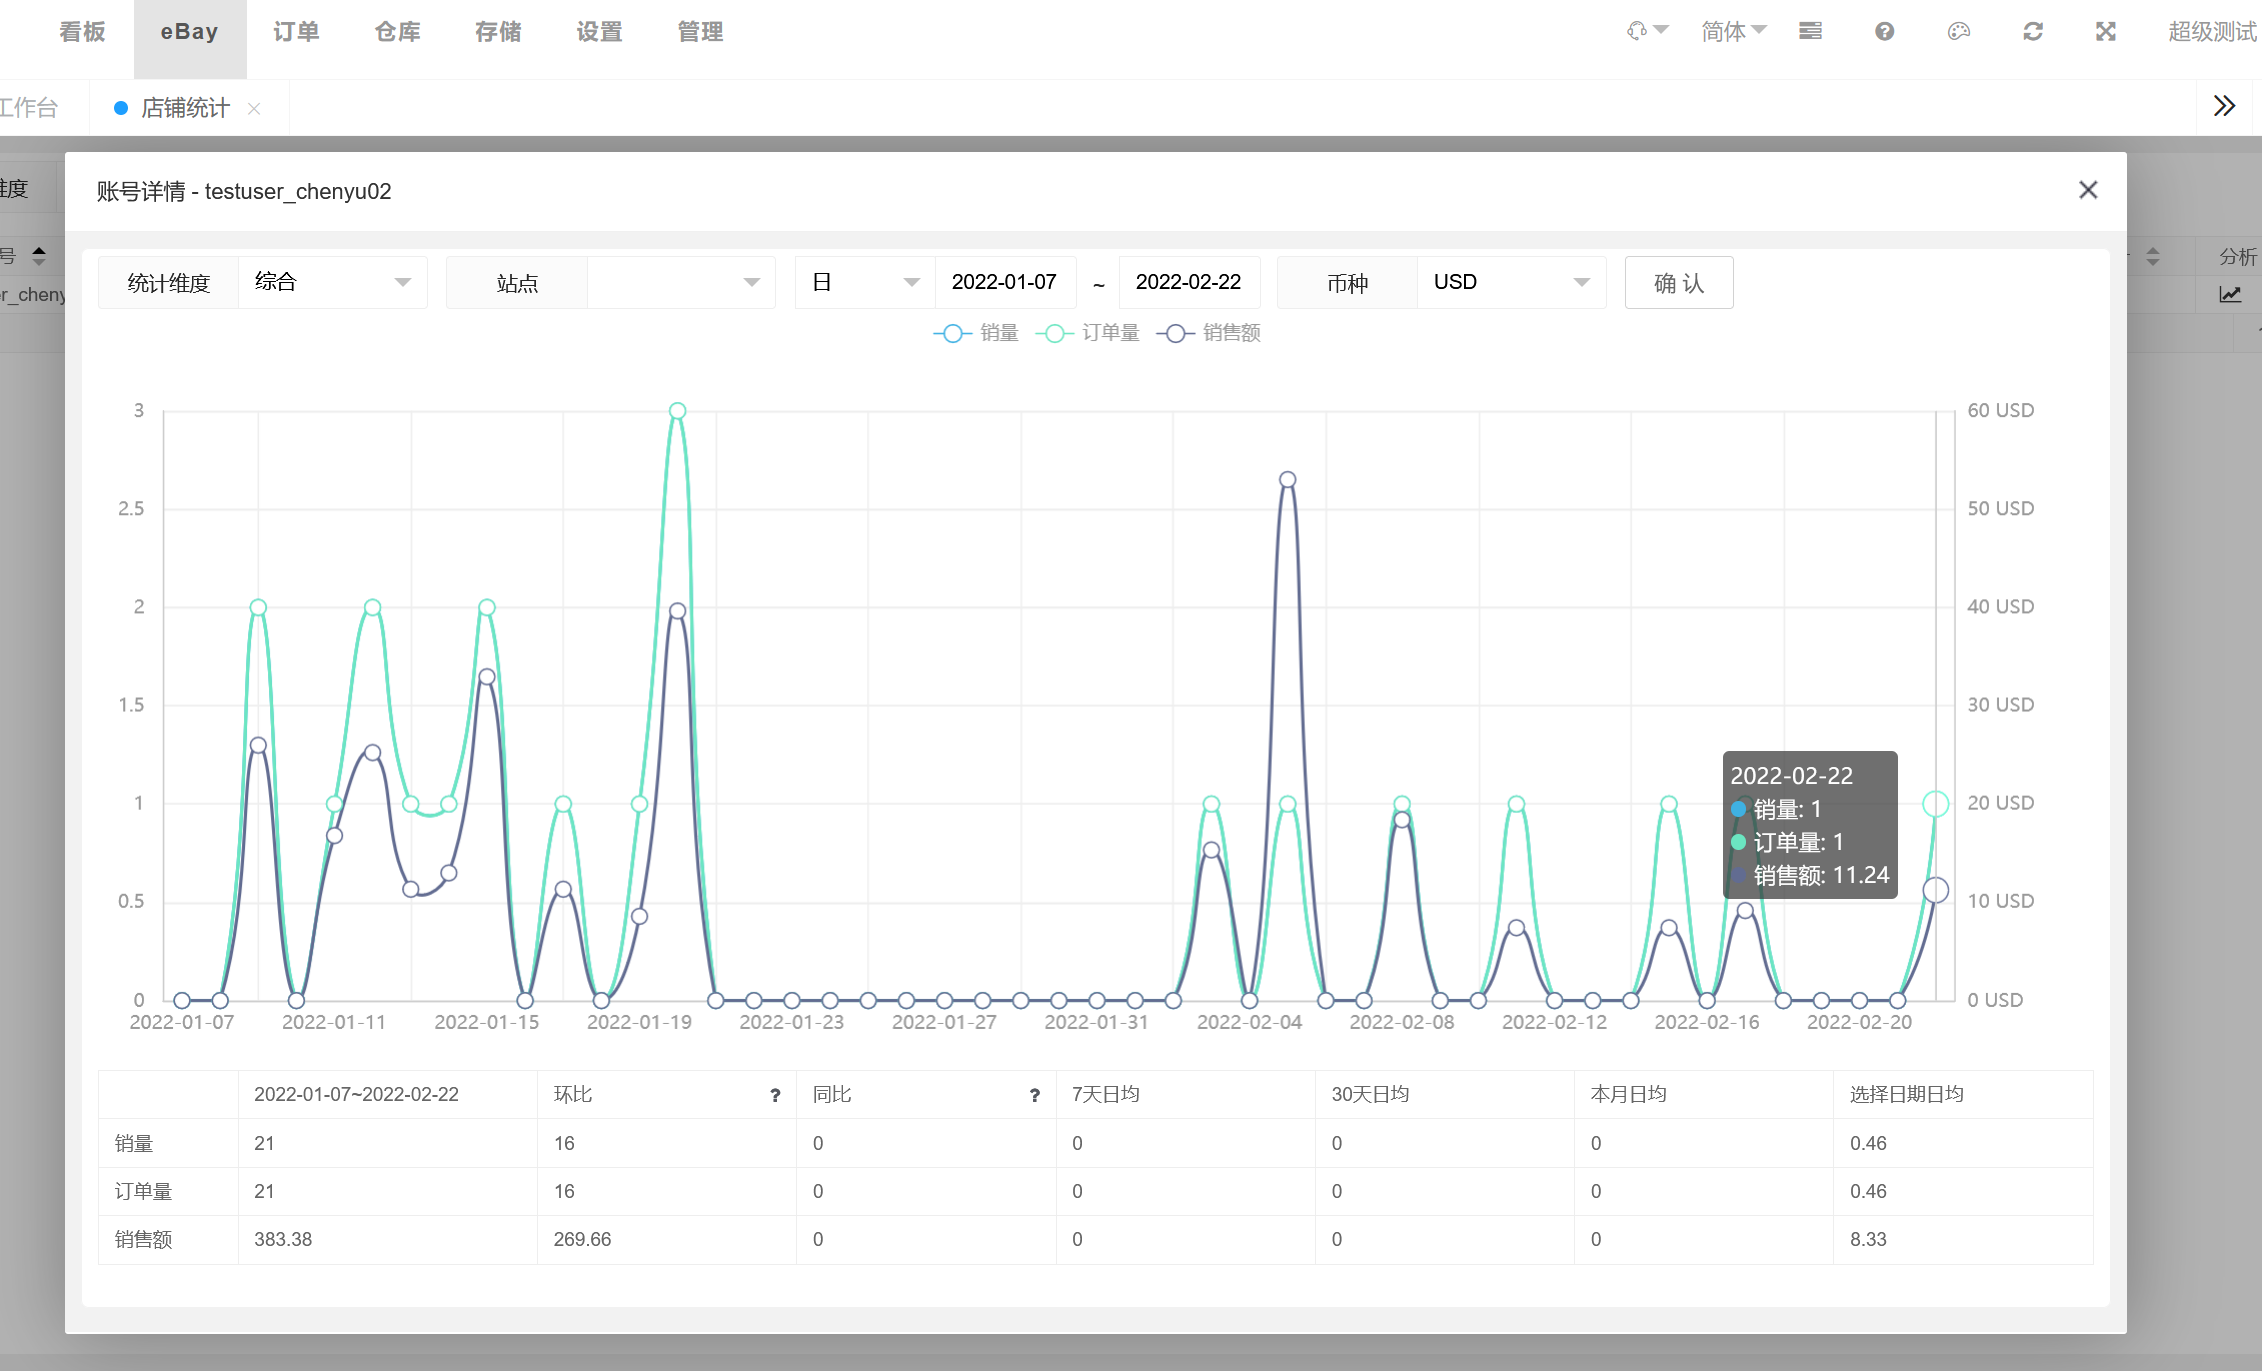Open the 设置 menu
The height and width of the screenshot is (1371, 2262).
(x=600, y=32)
